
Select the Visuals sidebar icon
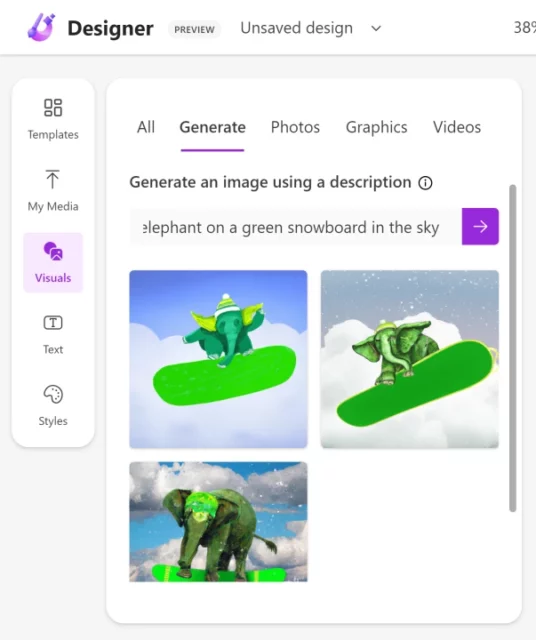pyautogui.click(x=53, y=251)
